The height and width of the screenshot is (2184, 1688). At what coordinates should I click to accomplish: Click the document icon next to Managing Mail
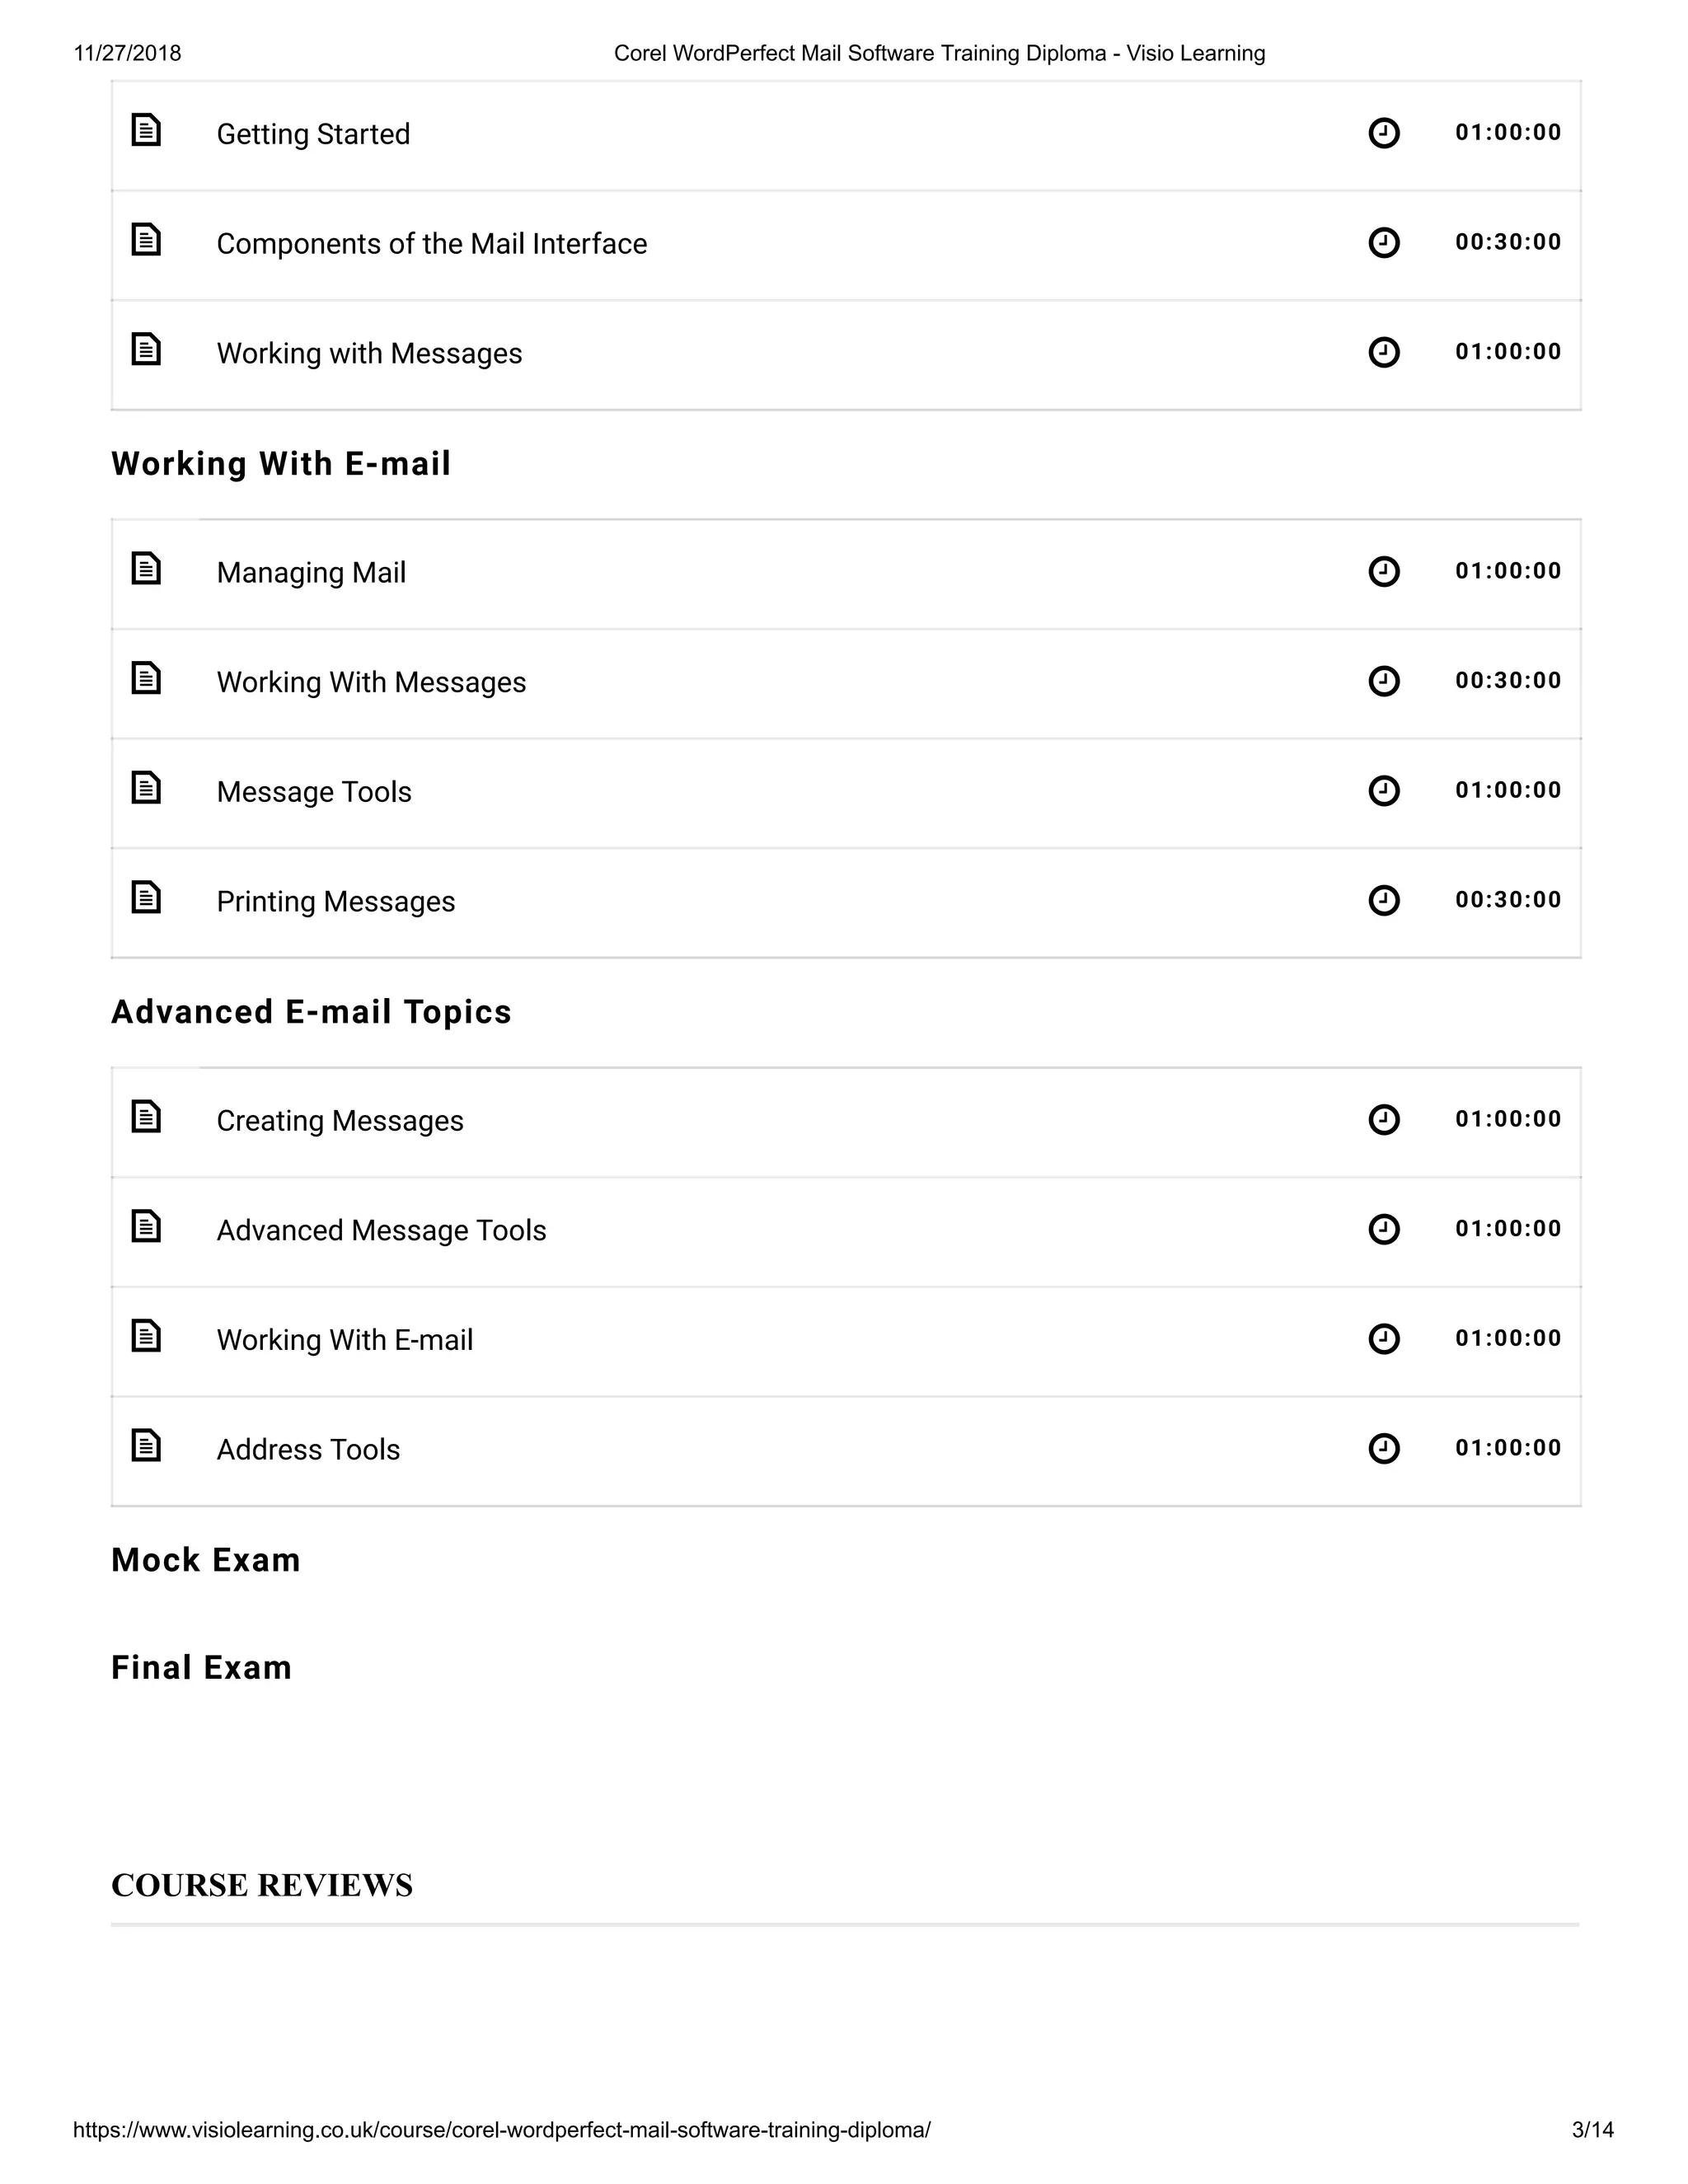146,569
